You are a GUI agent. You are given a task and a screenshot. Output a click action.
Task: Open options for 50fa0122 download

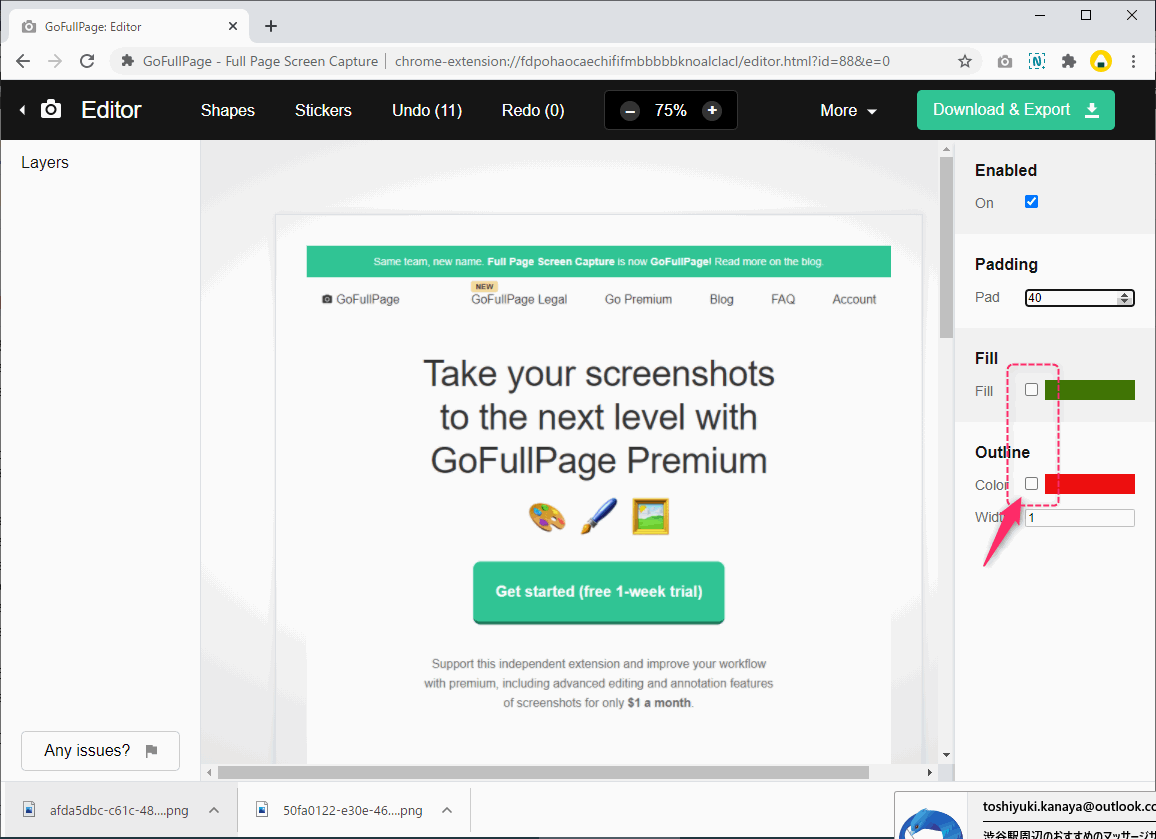[x=447, y=810]
